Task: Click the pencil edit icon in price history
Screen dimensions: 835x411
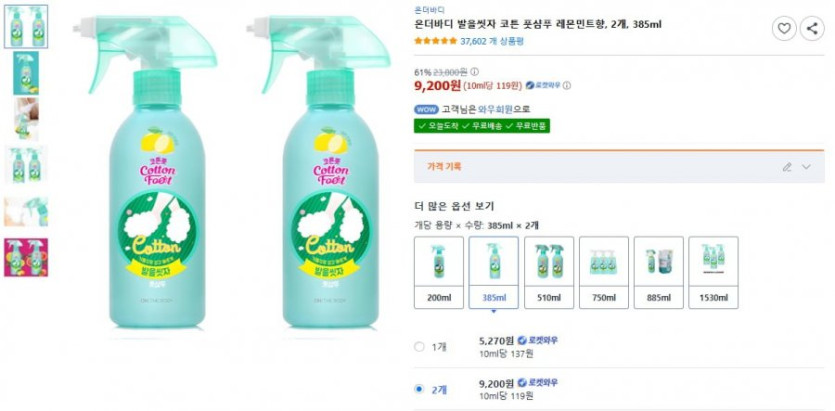Action: coord(787,167)
